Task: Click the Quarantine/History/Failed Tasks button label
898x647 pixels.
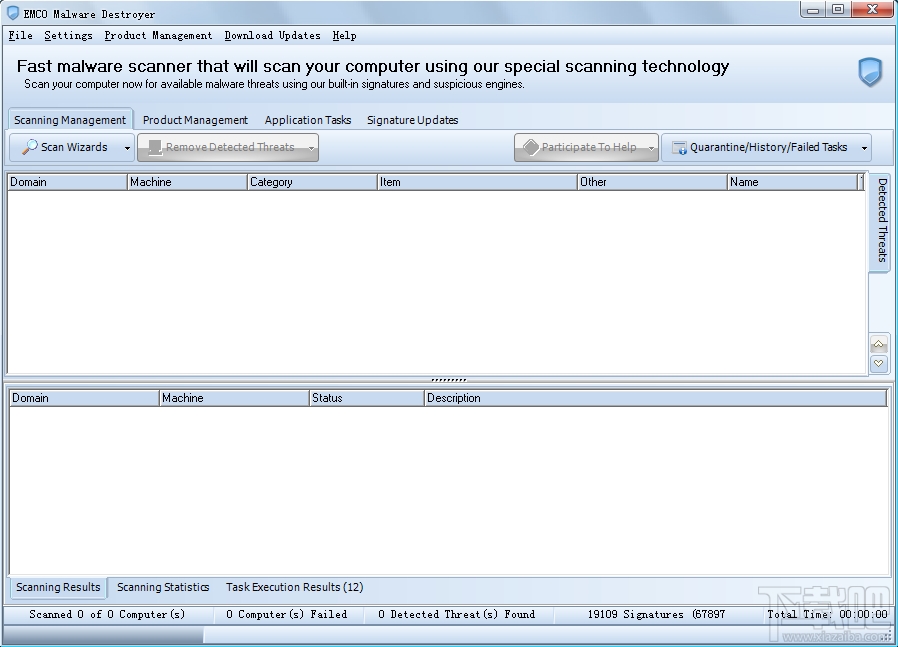Action: coord(768,147)
